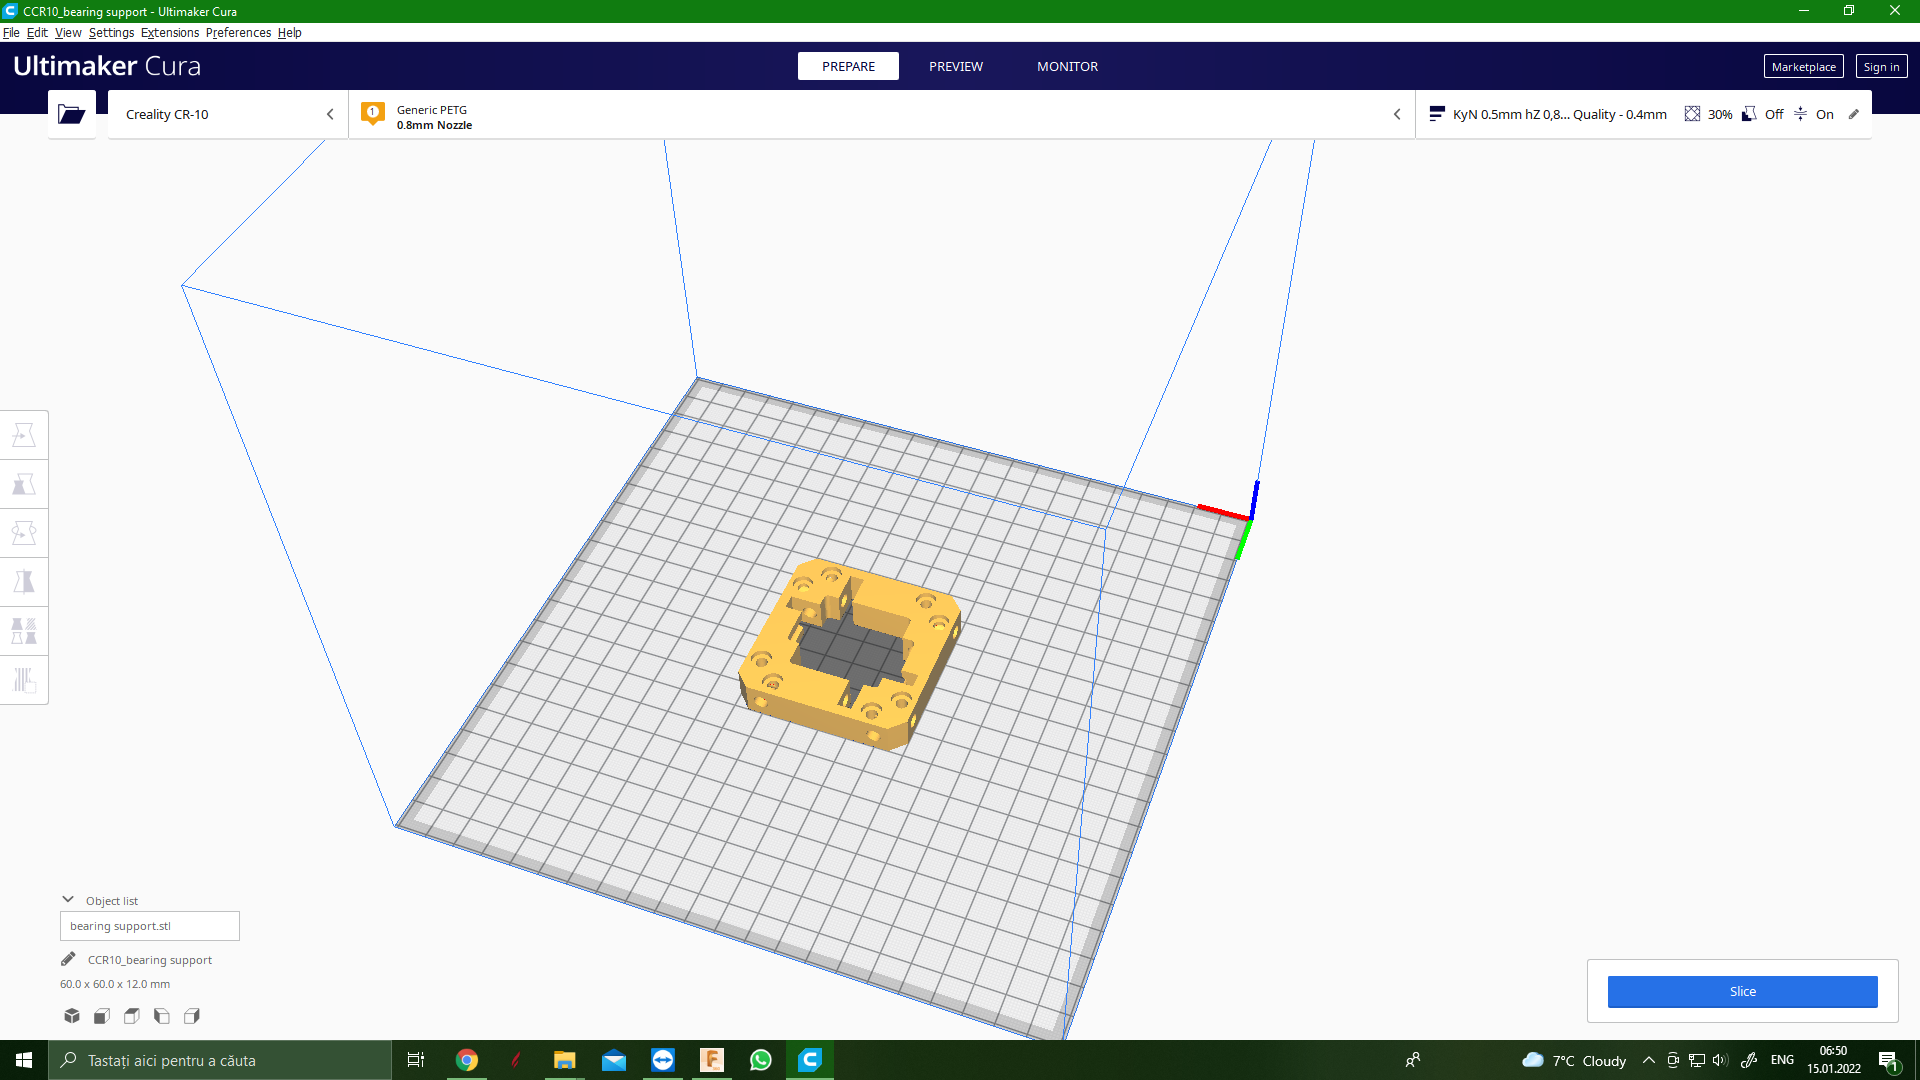1920x1080 pixels.
Task: Open Per Model Settings tool
Action: [24, 631]
